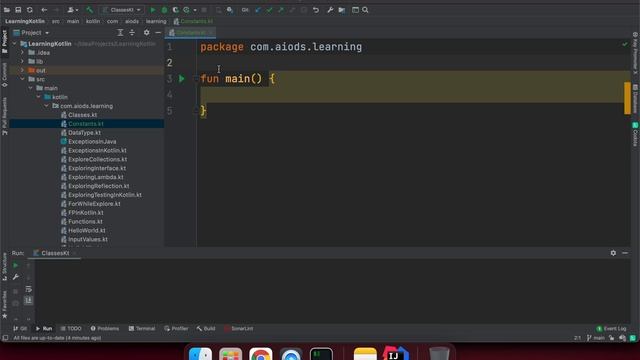This screenshot has width=640, height=360.
Task: Open the ClassesKt run configuration dropdown
Action: (x=121, y=10)
